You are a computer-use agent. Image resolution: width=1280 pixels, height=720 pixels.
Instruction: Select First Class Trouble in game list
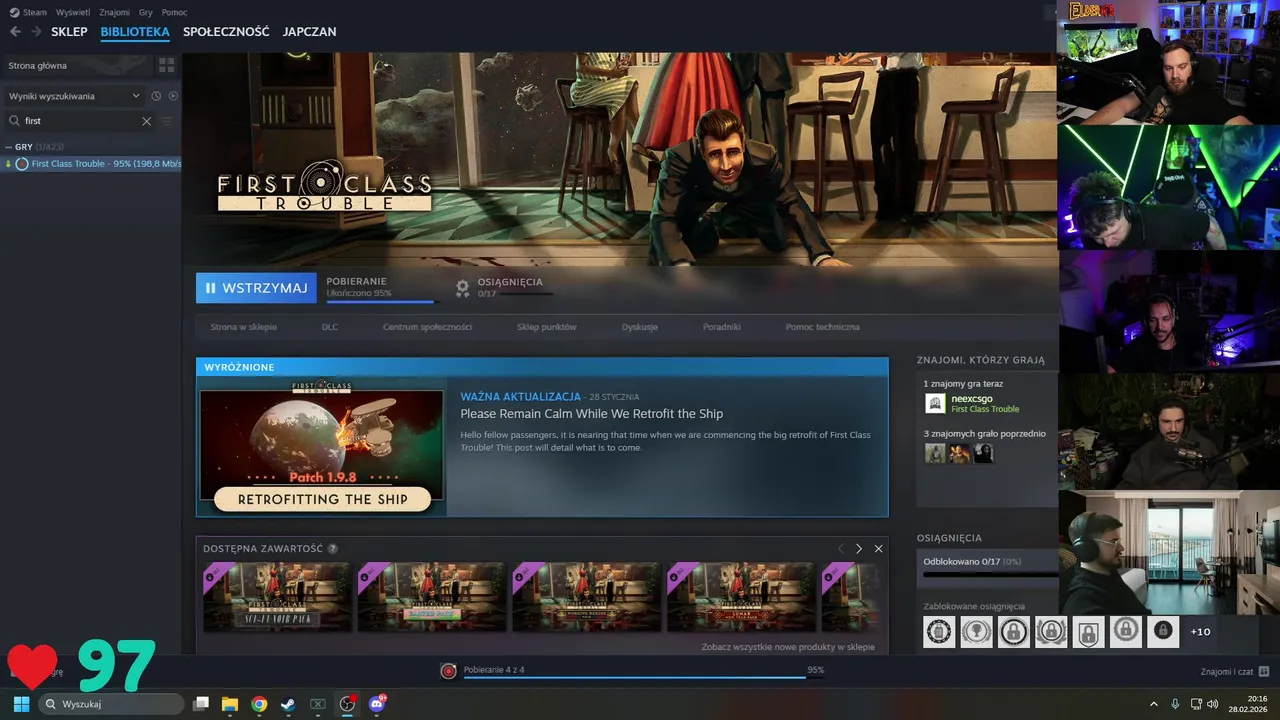(92, 163)
